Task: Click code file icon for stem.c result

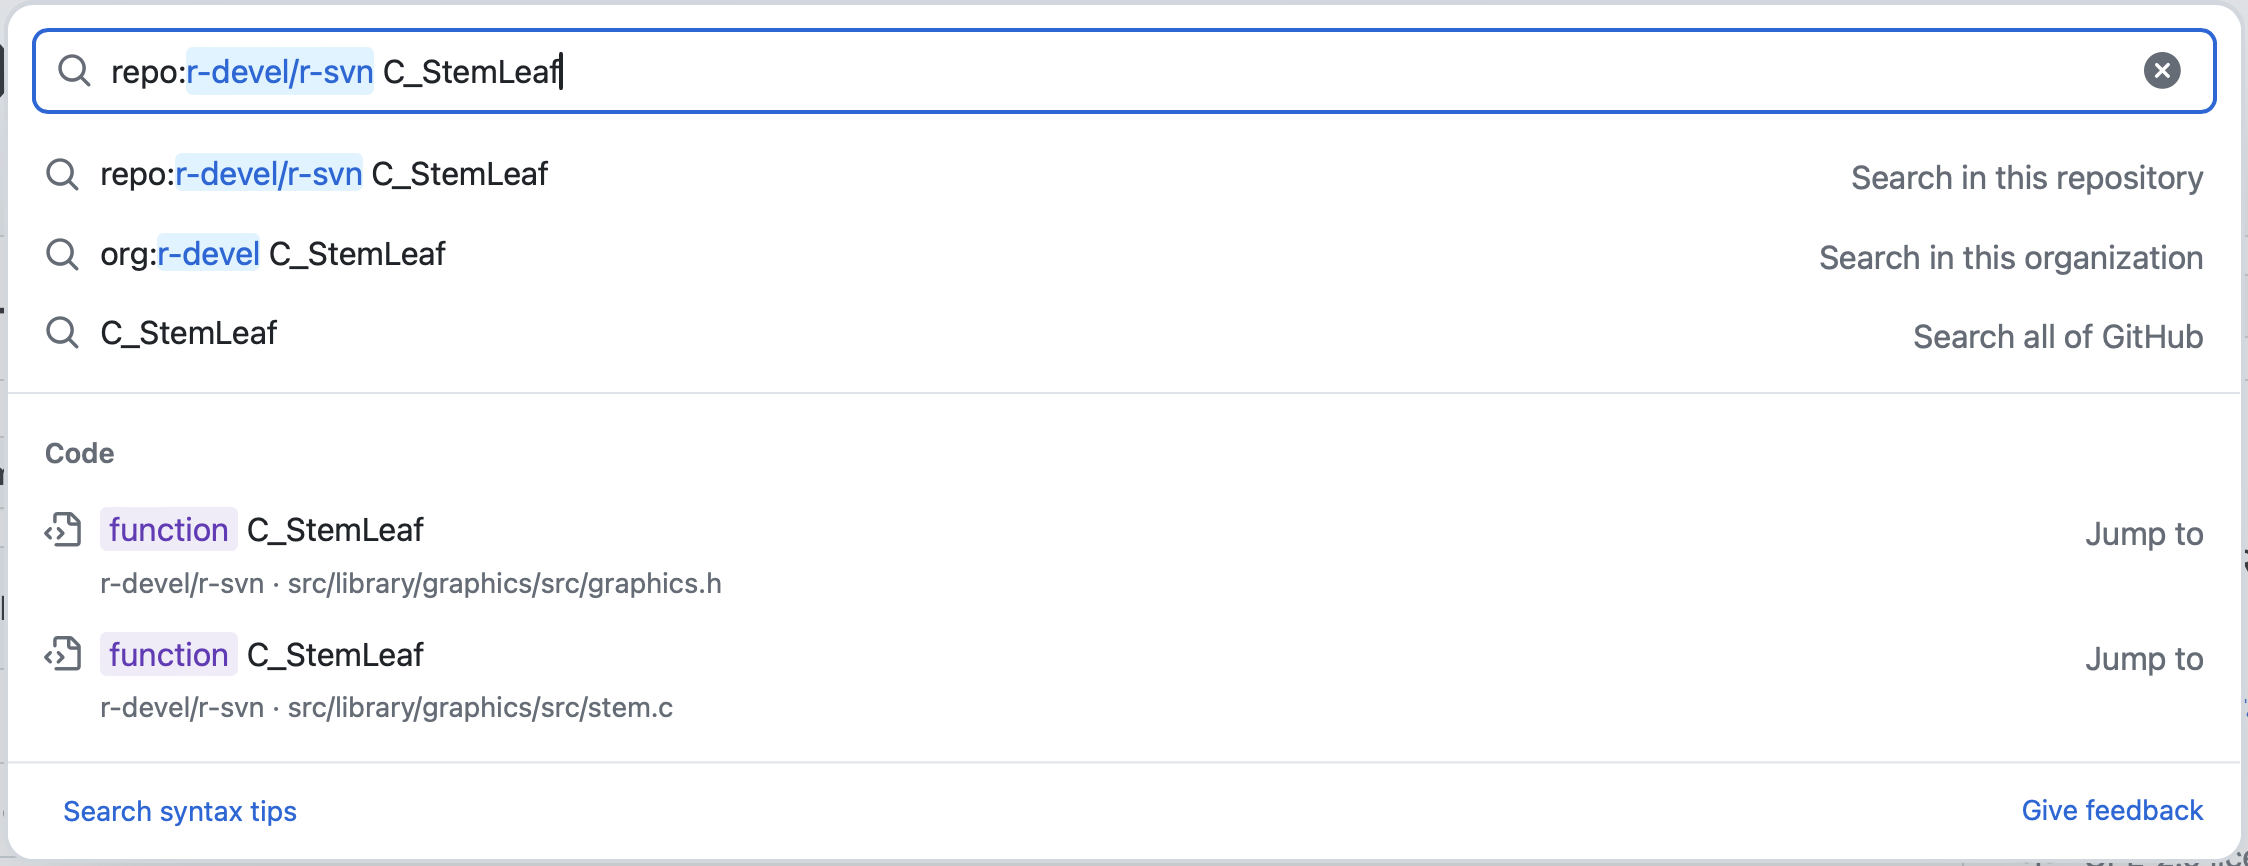Action: [x=63, y=655]
